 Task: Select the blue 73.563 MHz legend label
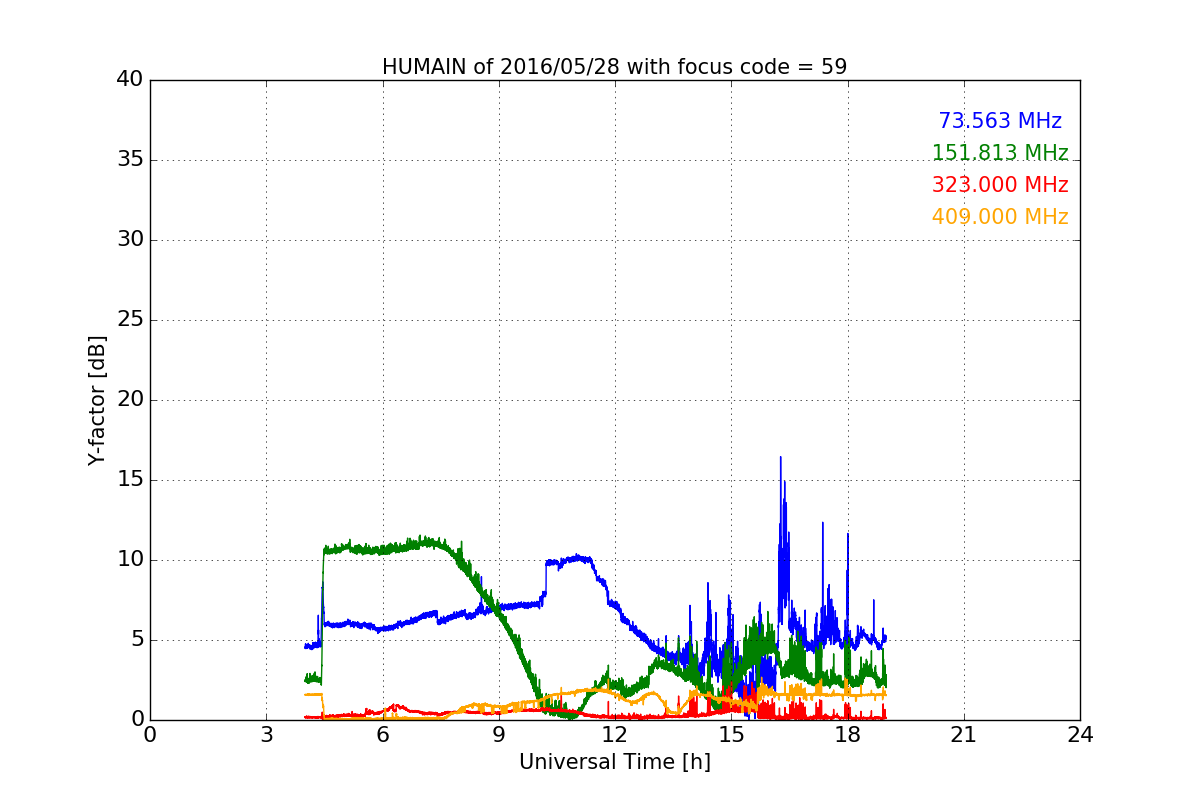tap(1000, 121)
